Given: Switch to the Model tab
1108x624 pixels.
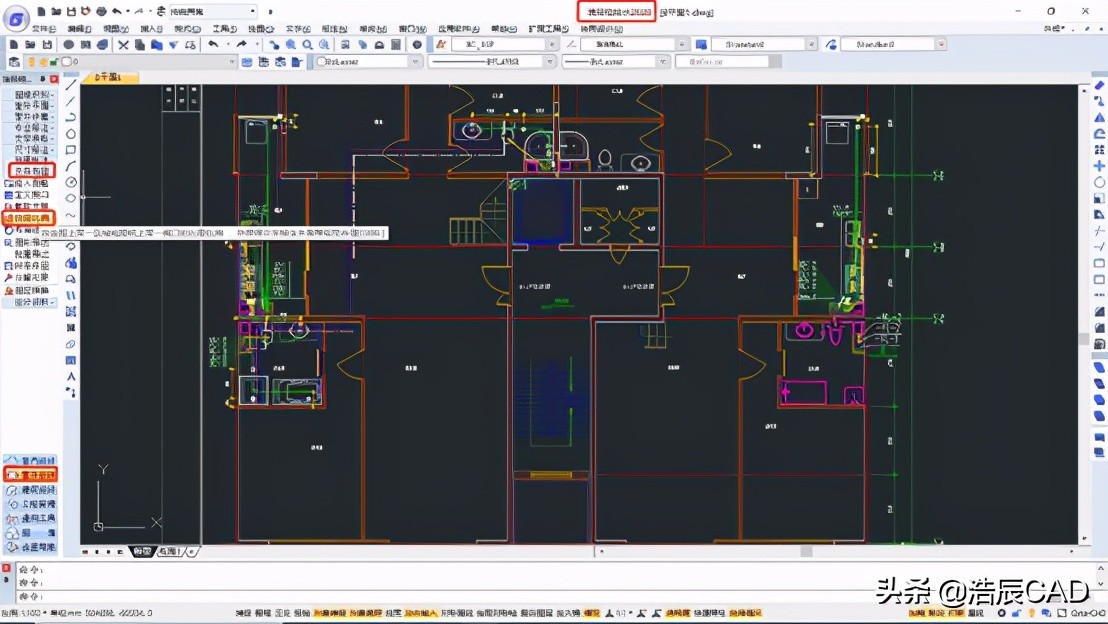Looking at the screenshot, I should (143, 551).
